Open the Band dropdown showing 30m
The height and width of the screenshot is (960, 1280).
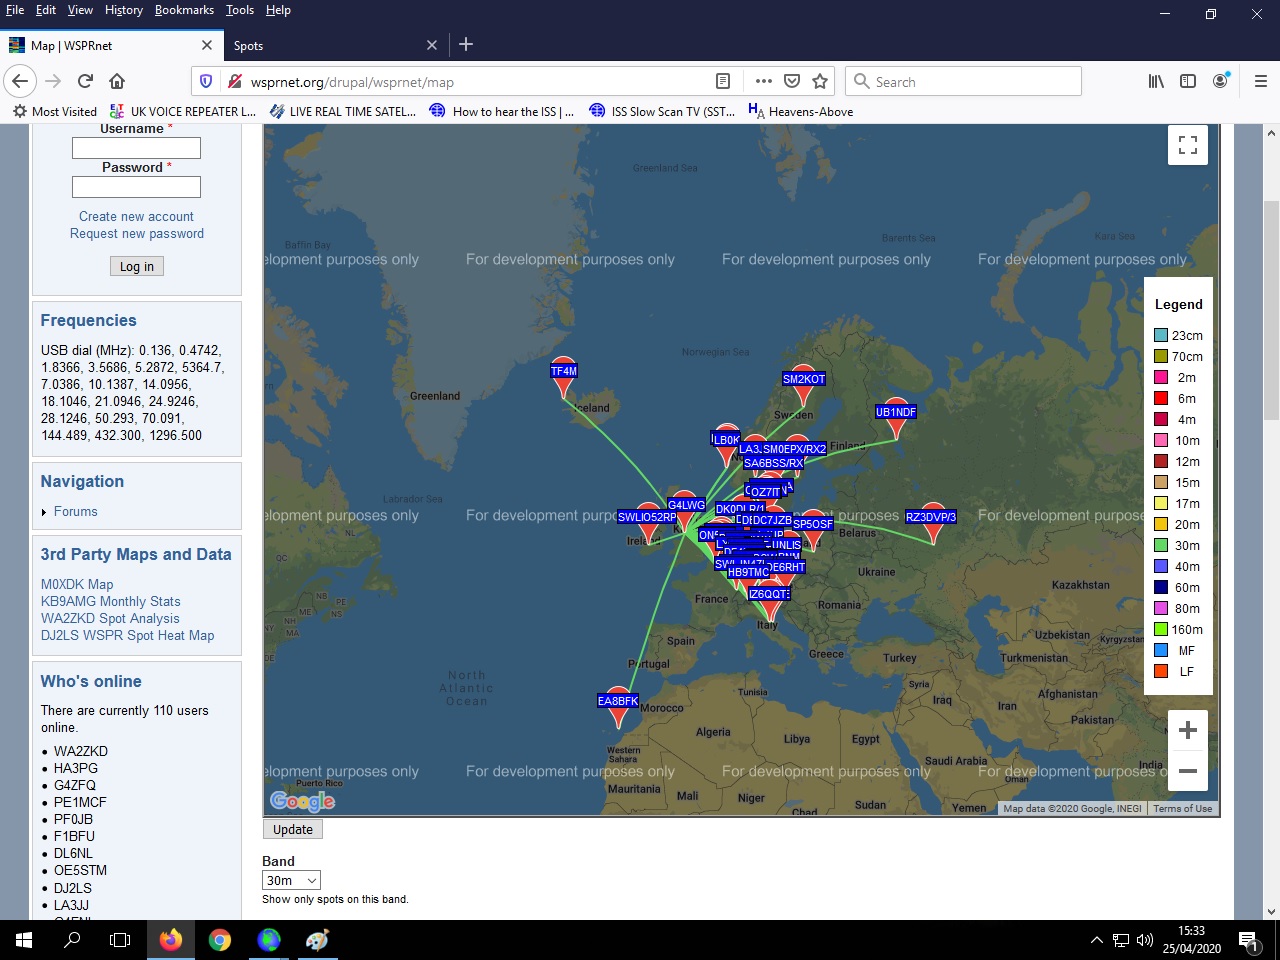(x=291, y=880)
